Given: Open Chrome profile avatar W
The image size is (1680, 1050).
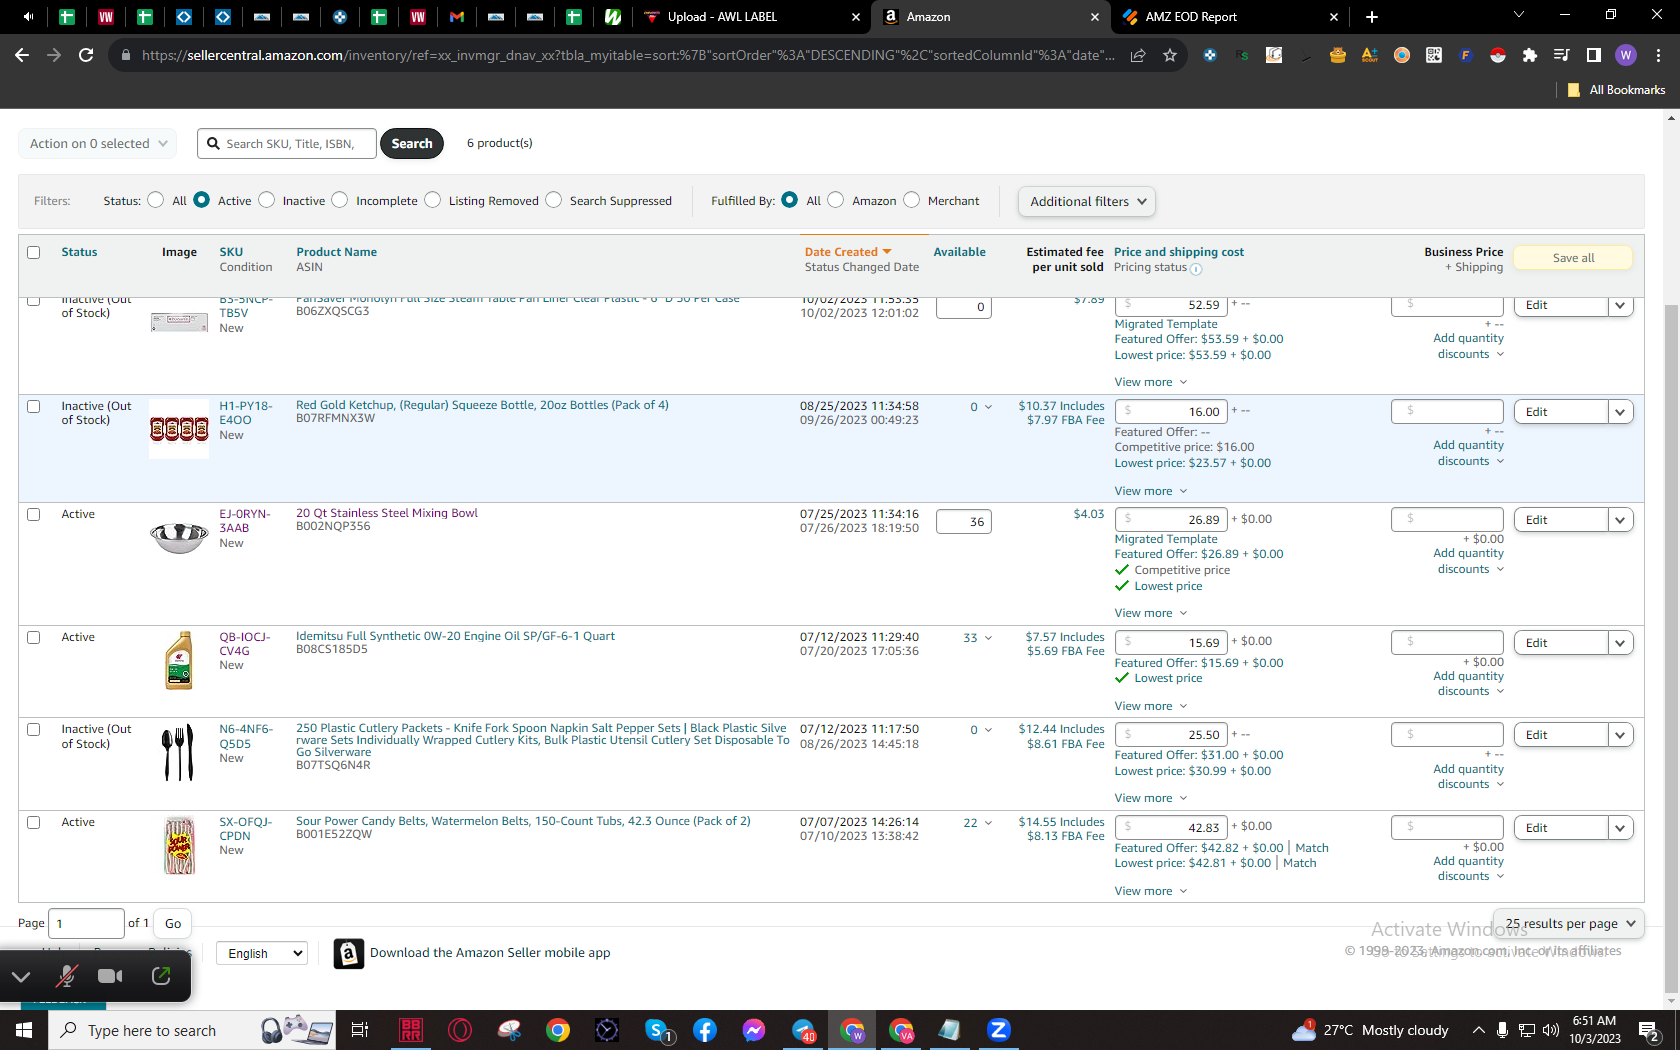Looking at the screenshot, I should (x=1626, y=55).
